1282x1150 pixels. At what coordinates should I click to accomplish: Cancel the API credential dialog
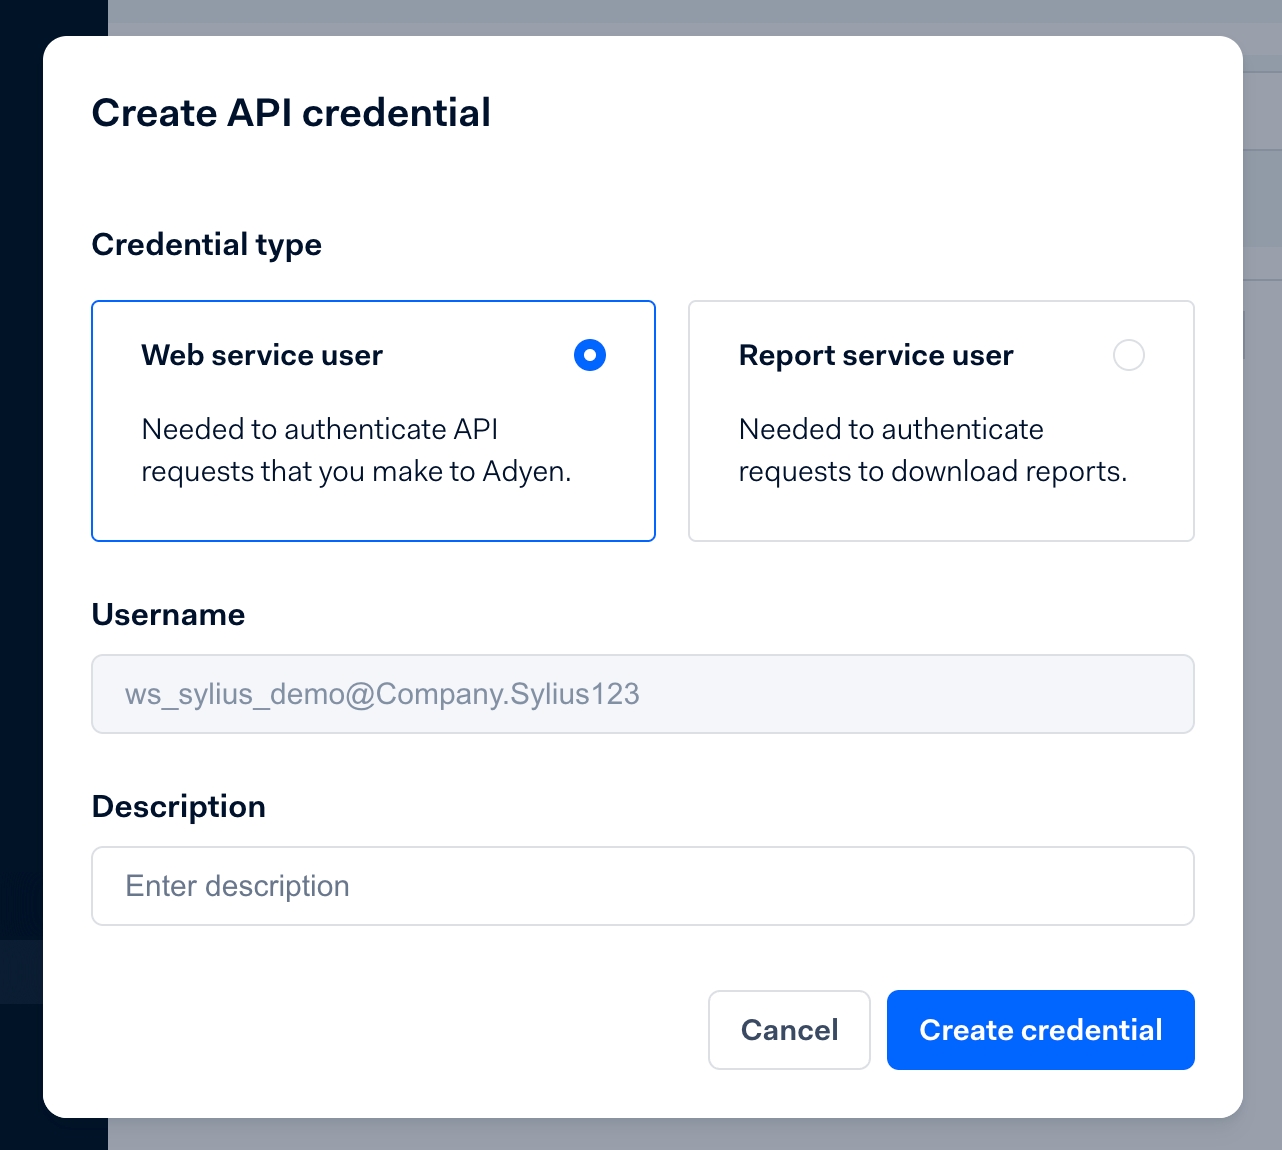pos(789,1030)
